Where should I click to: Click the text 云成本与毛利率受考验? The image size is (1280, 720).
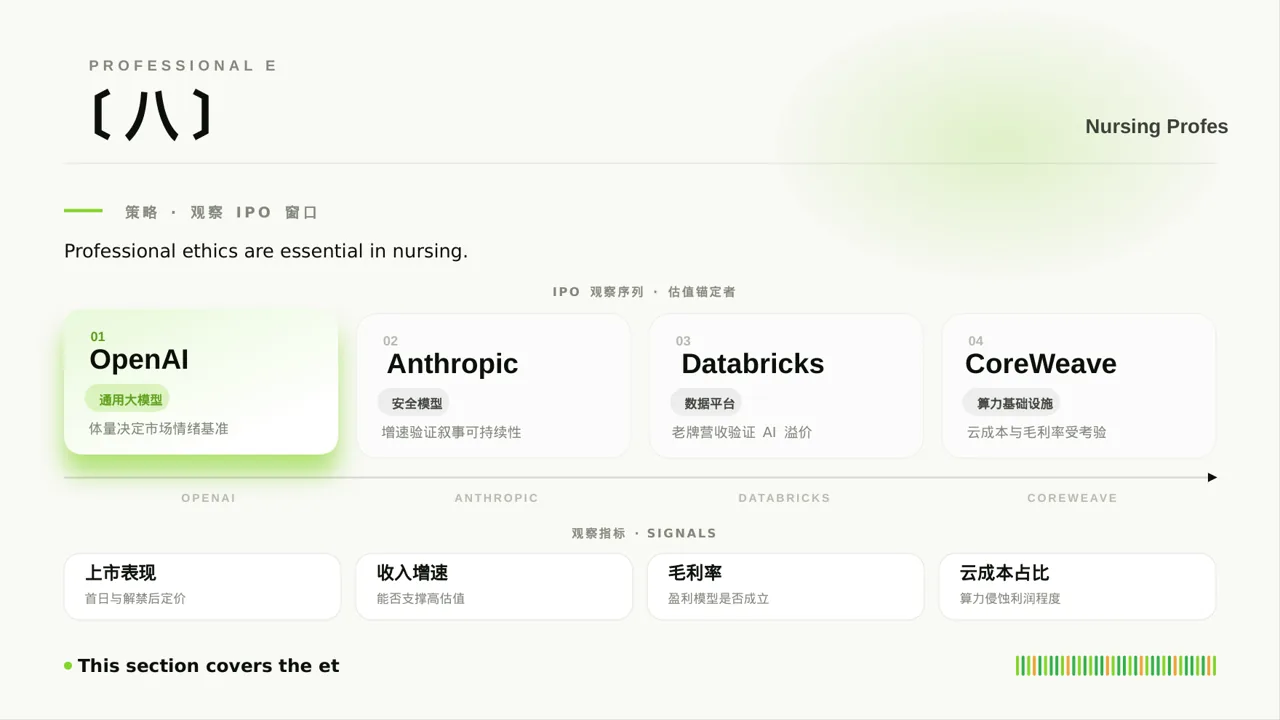point(1037,433)
